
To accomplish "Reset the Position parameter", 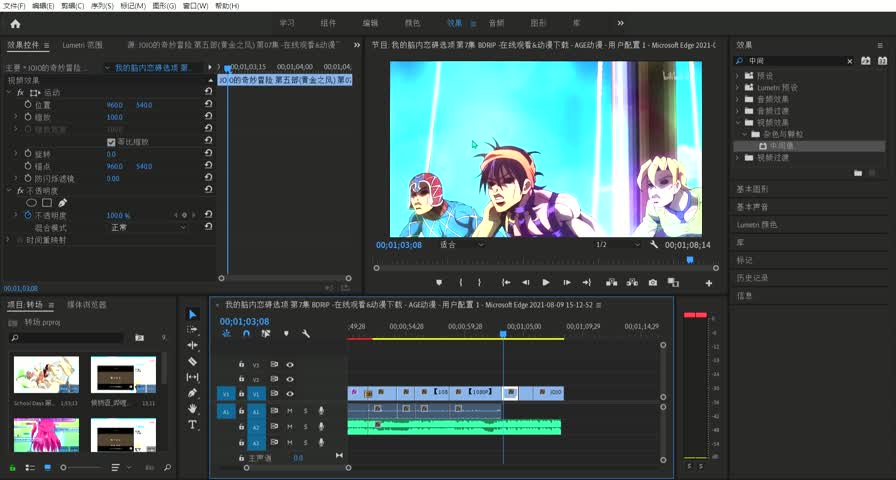I will click(x=209, y=105).
